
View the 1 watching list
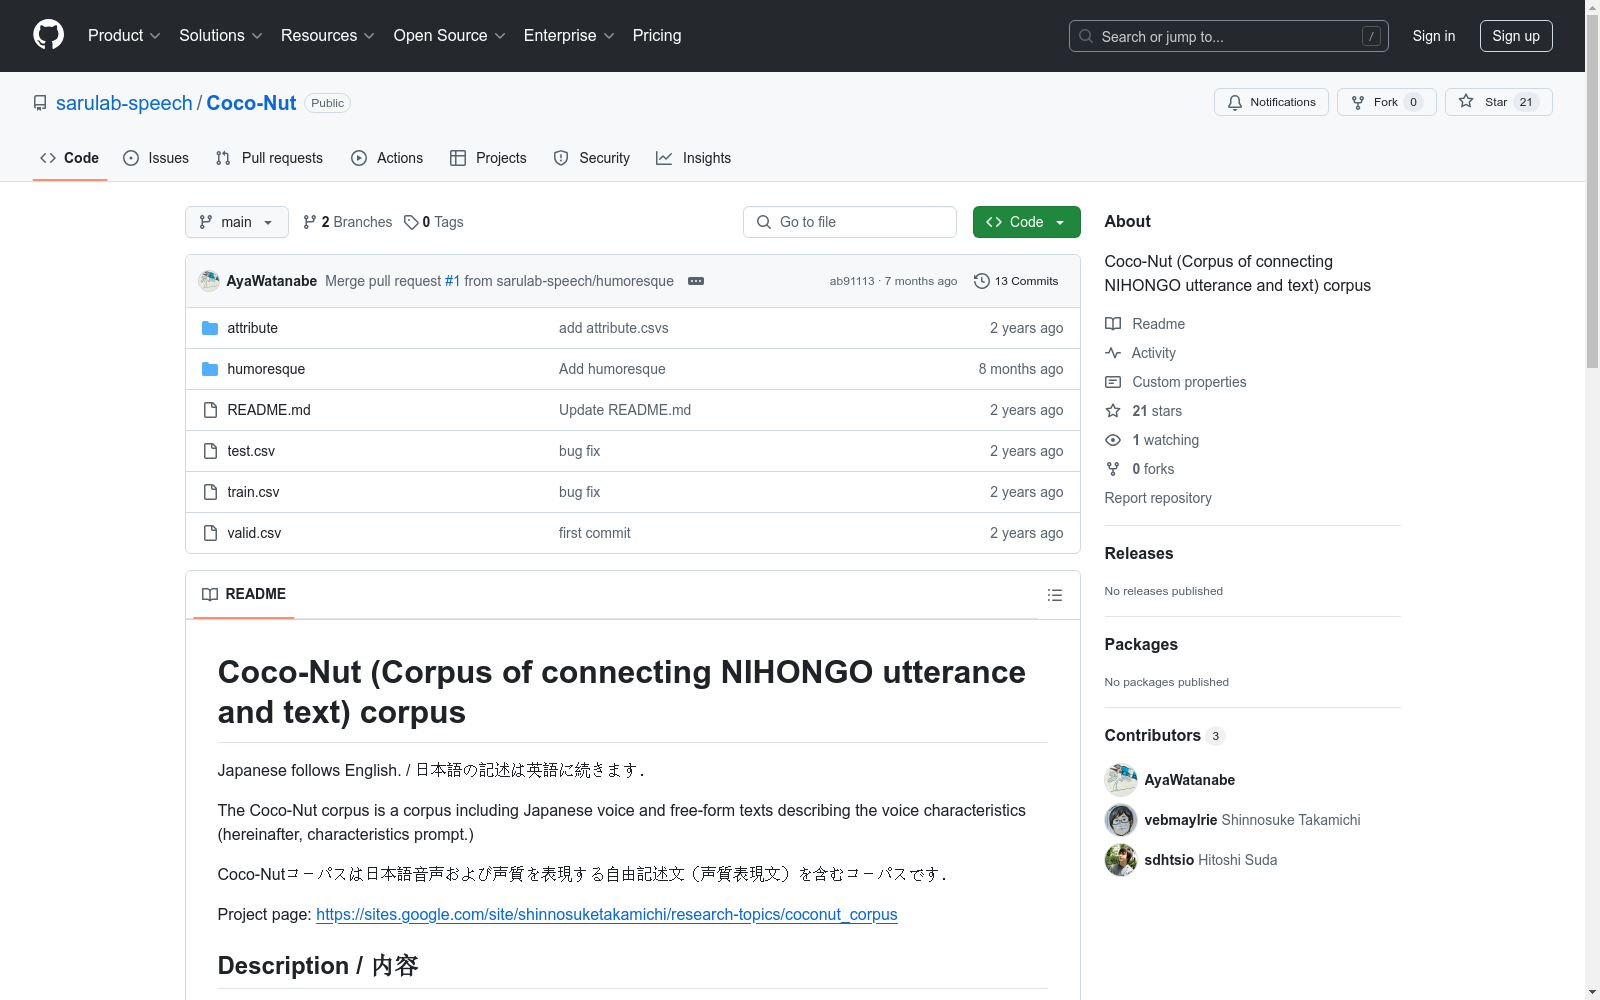[1152, 440]
